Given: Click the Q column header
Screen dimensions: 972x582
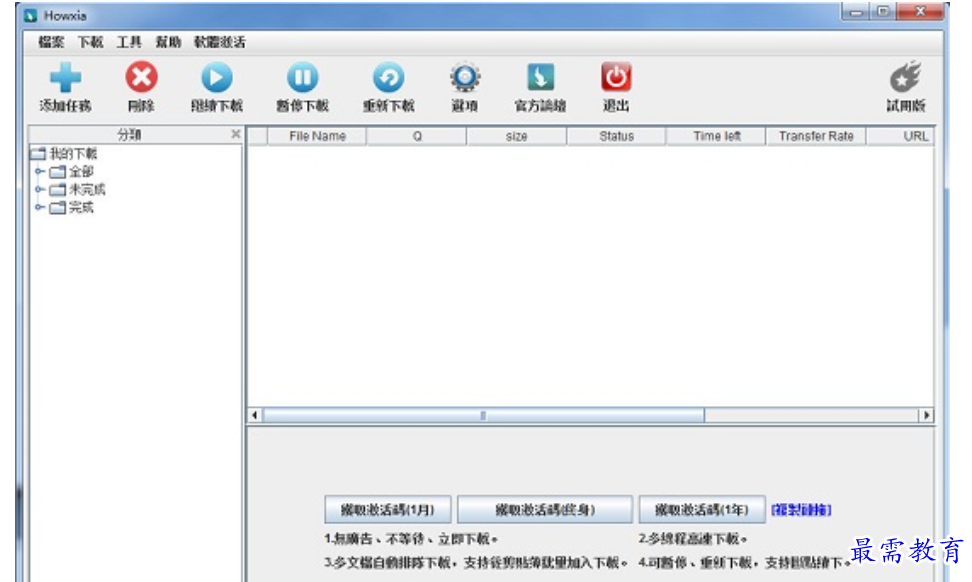Looking at the screenshot, I should point(417,136).
